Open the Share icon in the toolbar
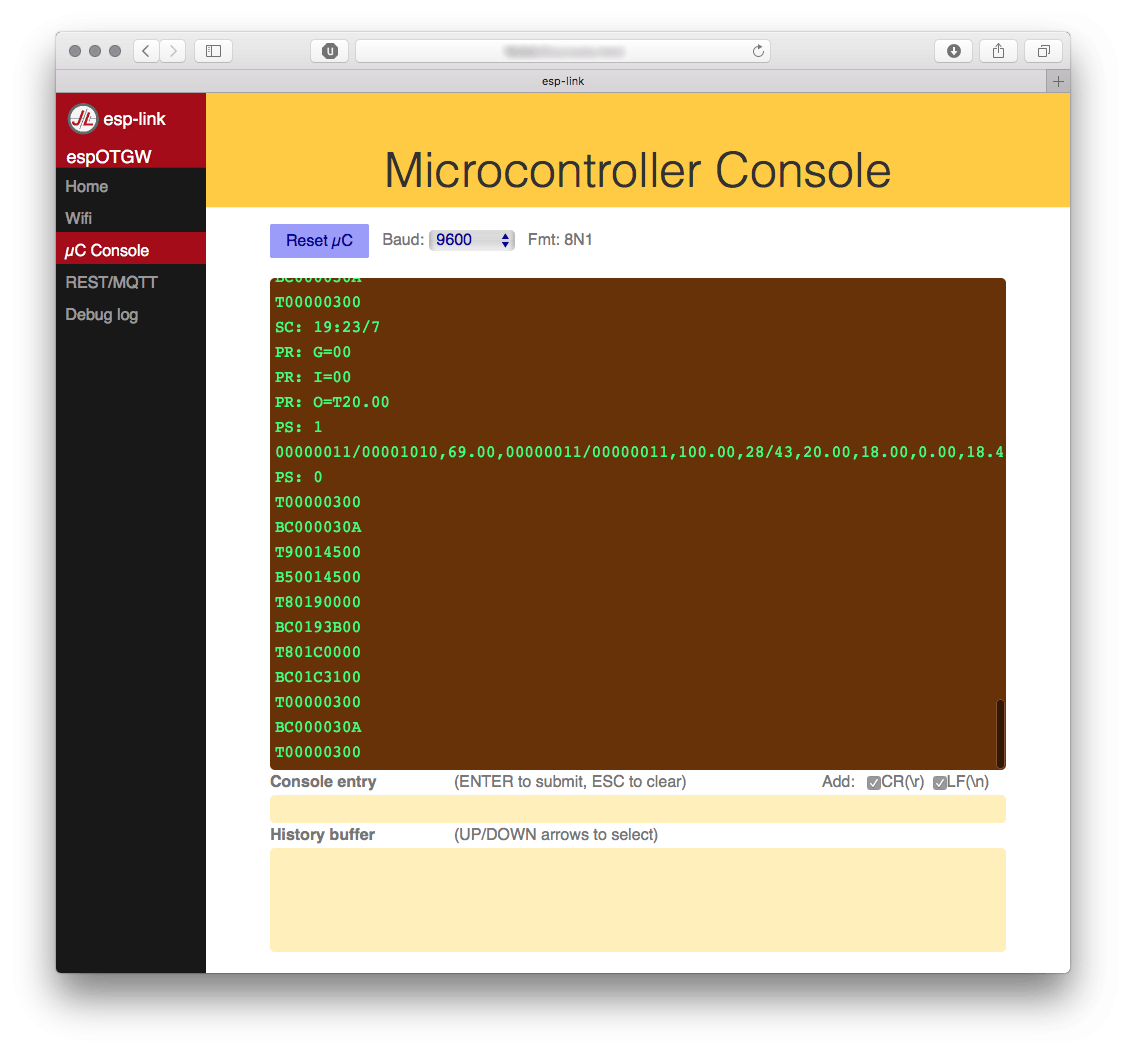This screenshot has height=1053, width=1126. [998, 51]
